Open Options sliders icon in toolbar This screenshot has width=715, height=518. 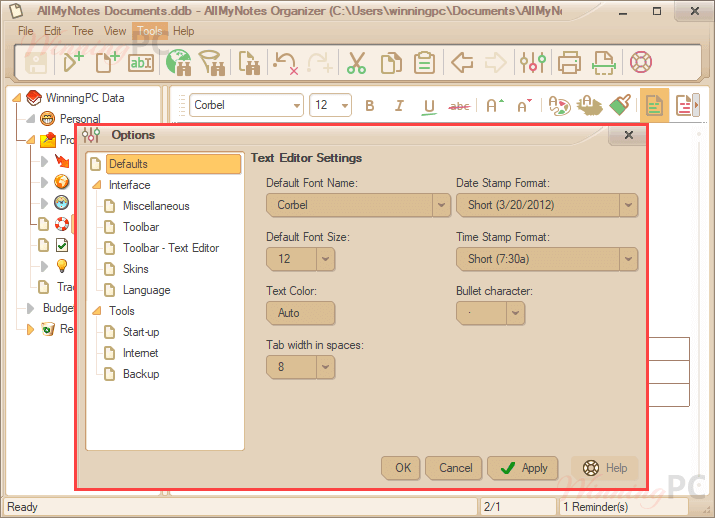(533, 62)
